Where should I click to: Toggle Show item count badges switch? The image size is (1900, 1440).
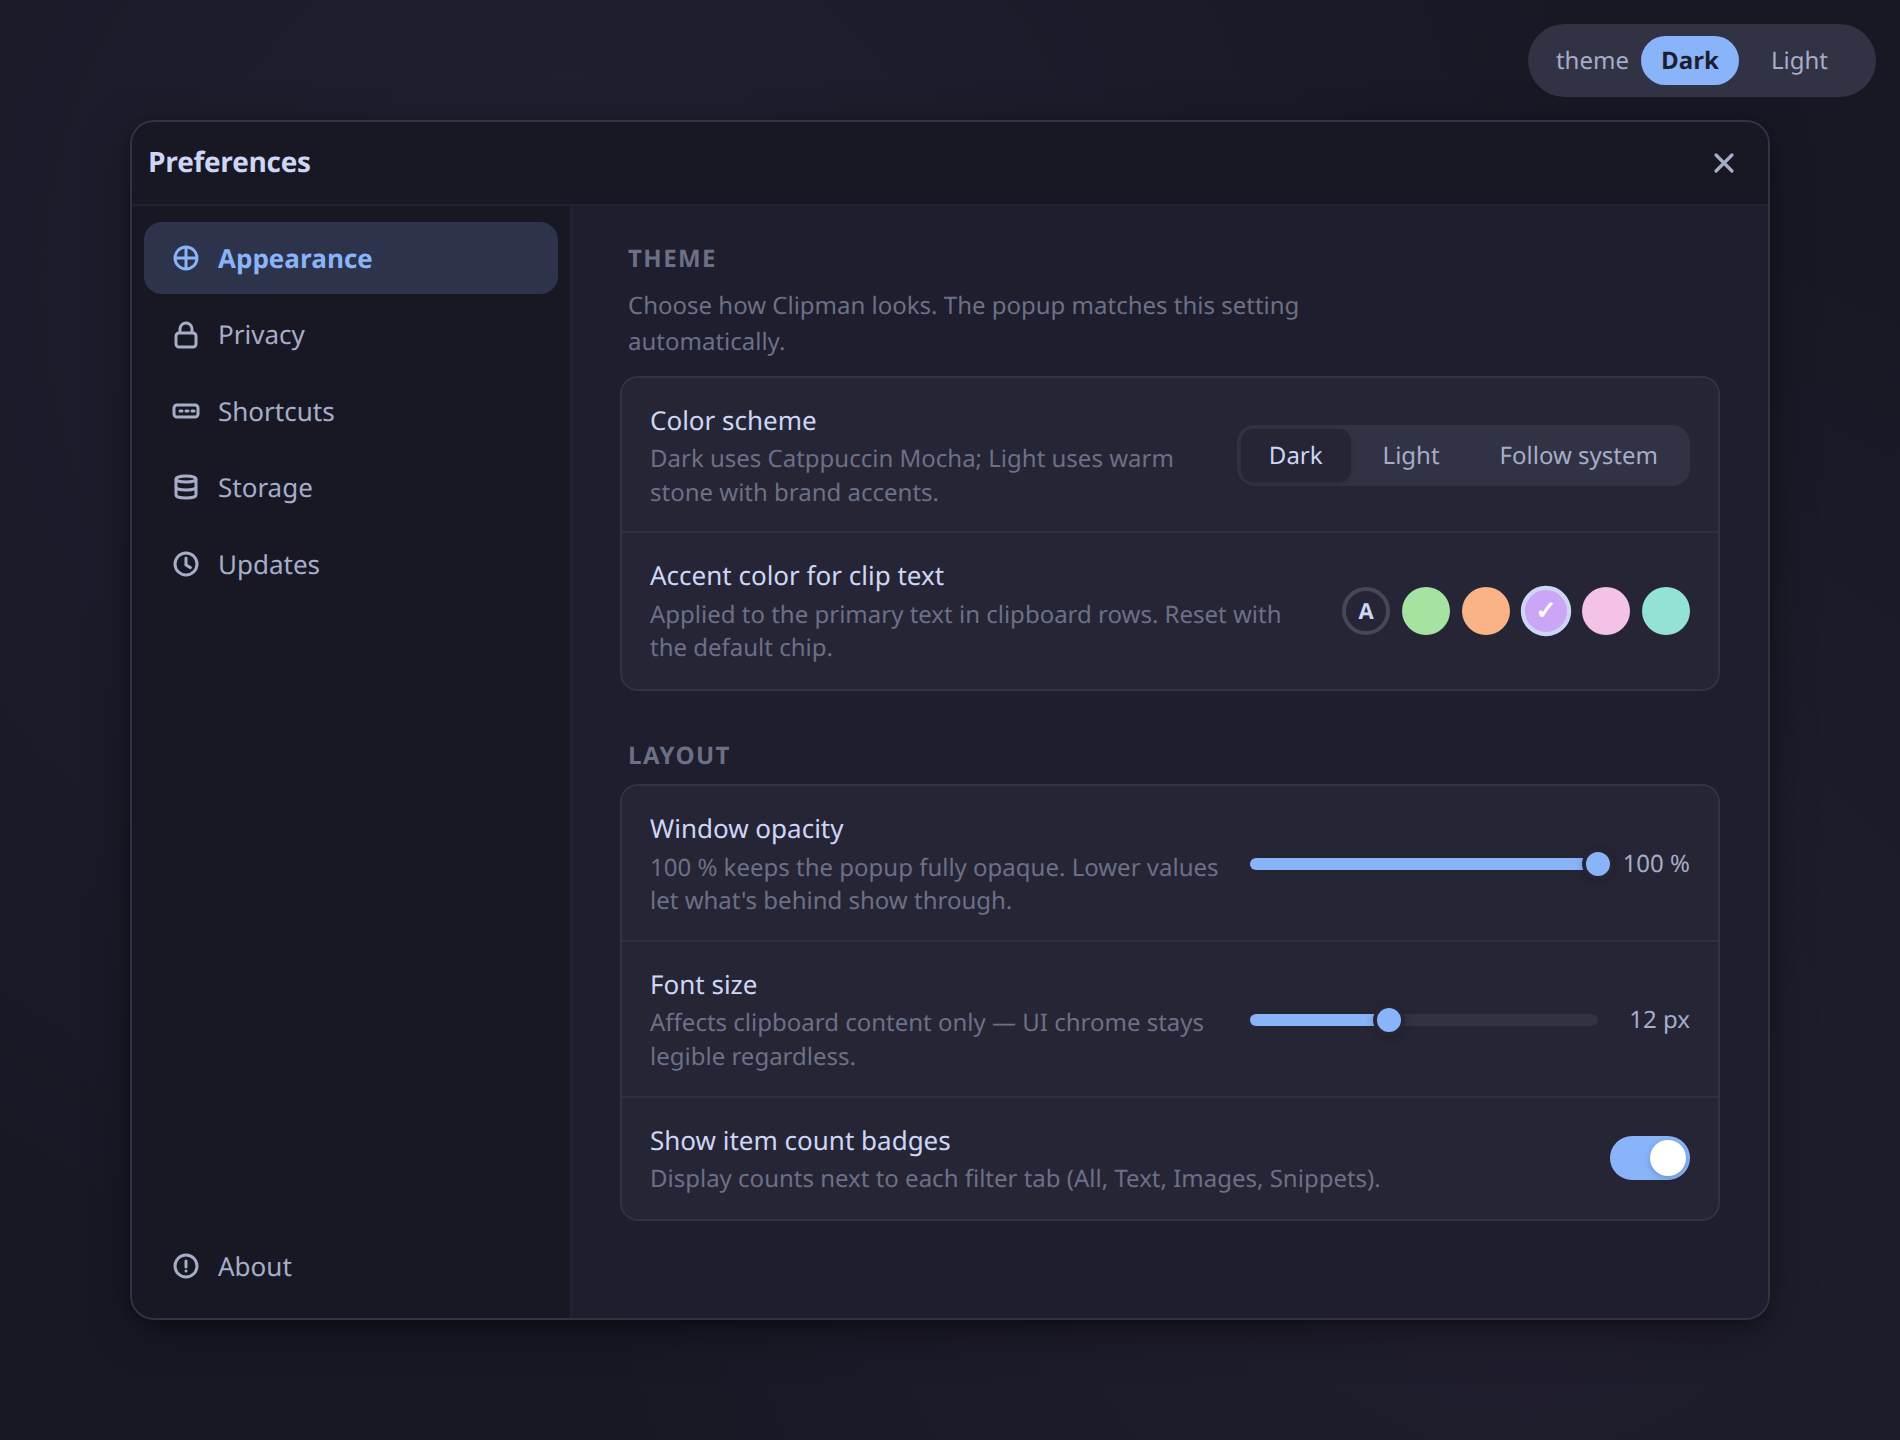pos(1649,1158)
